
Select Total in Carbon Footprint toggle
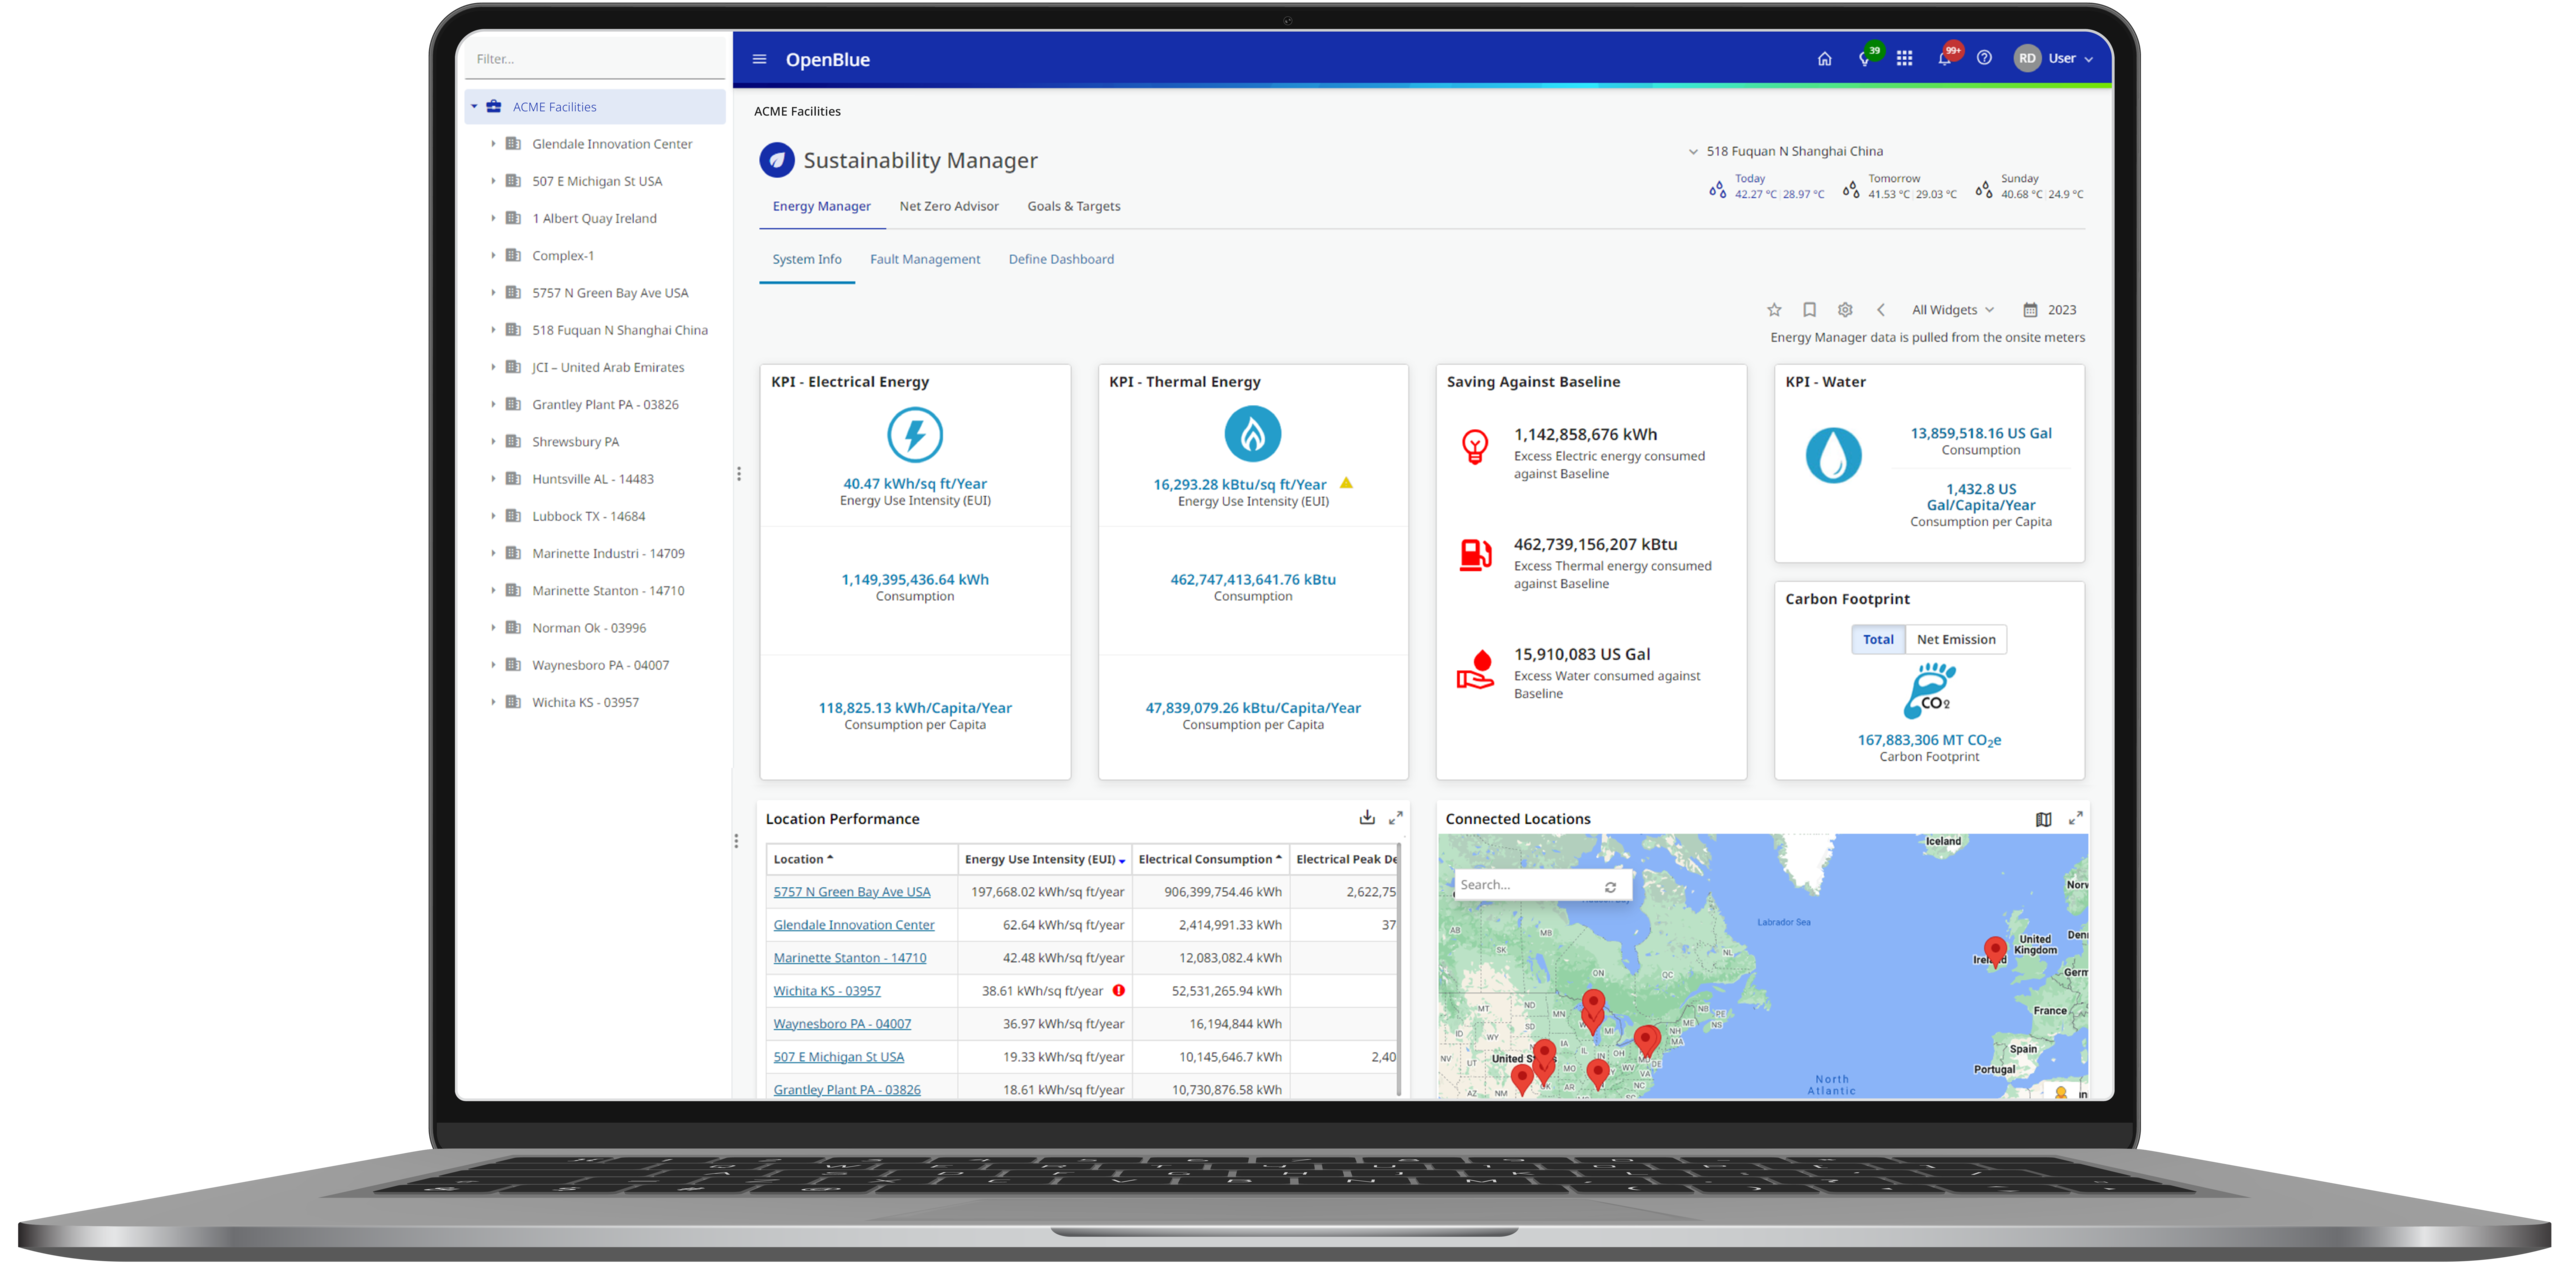1878,640
